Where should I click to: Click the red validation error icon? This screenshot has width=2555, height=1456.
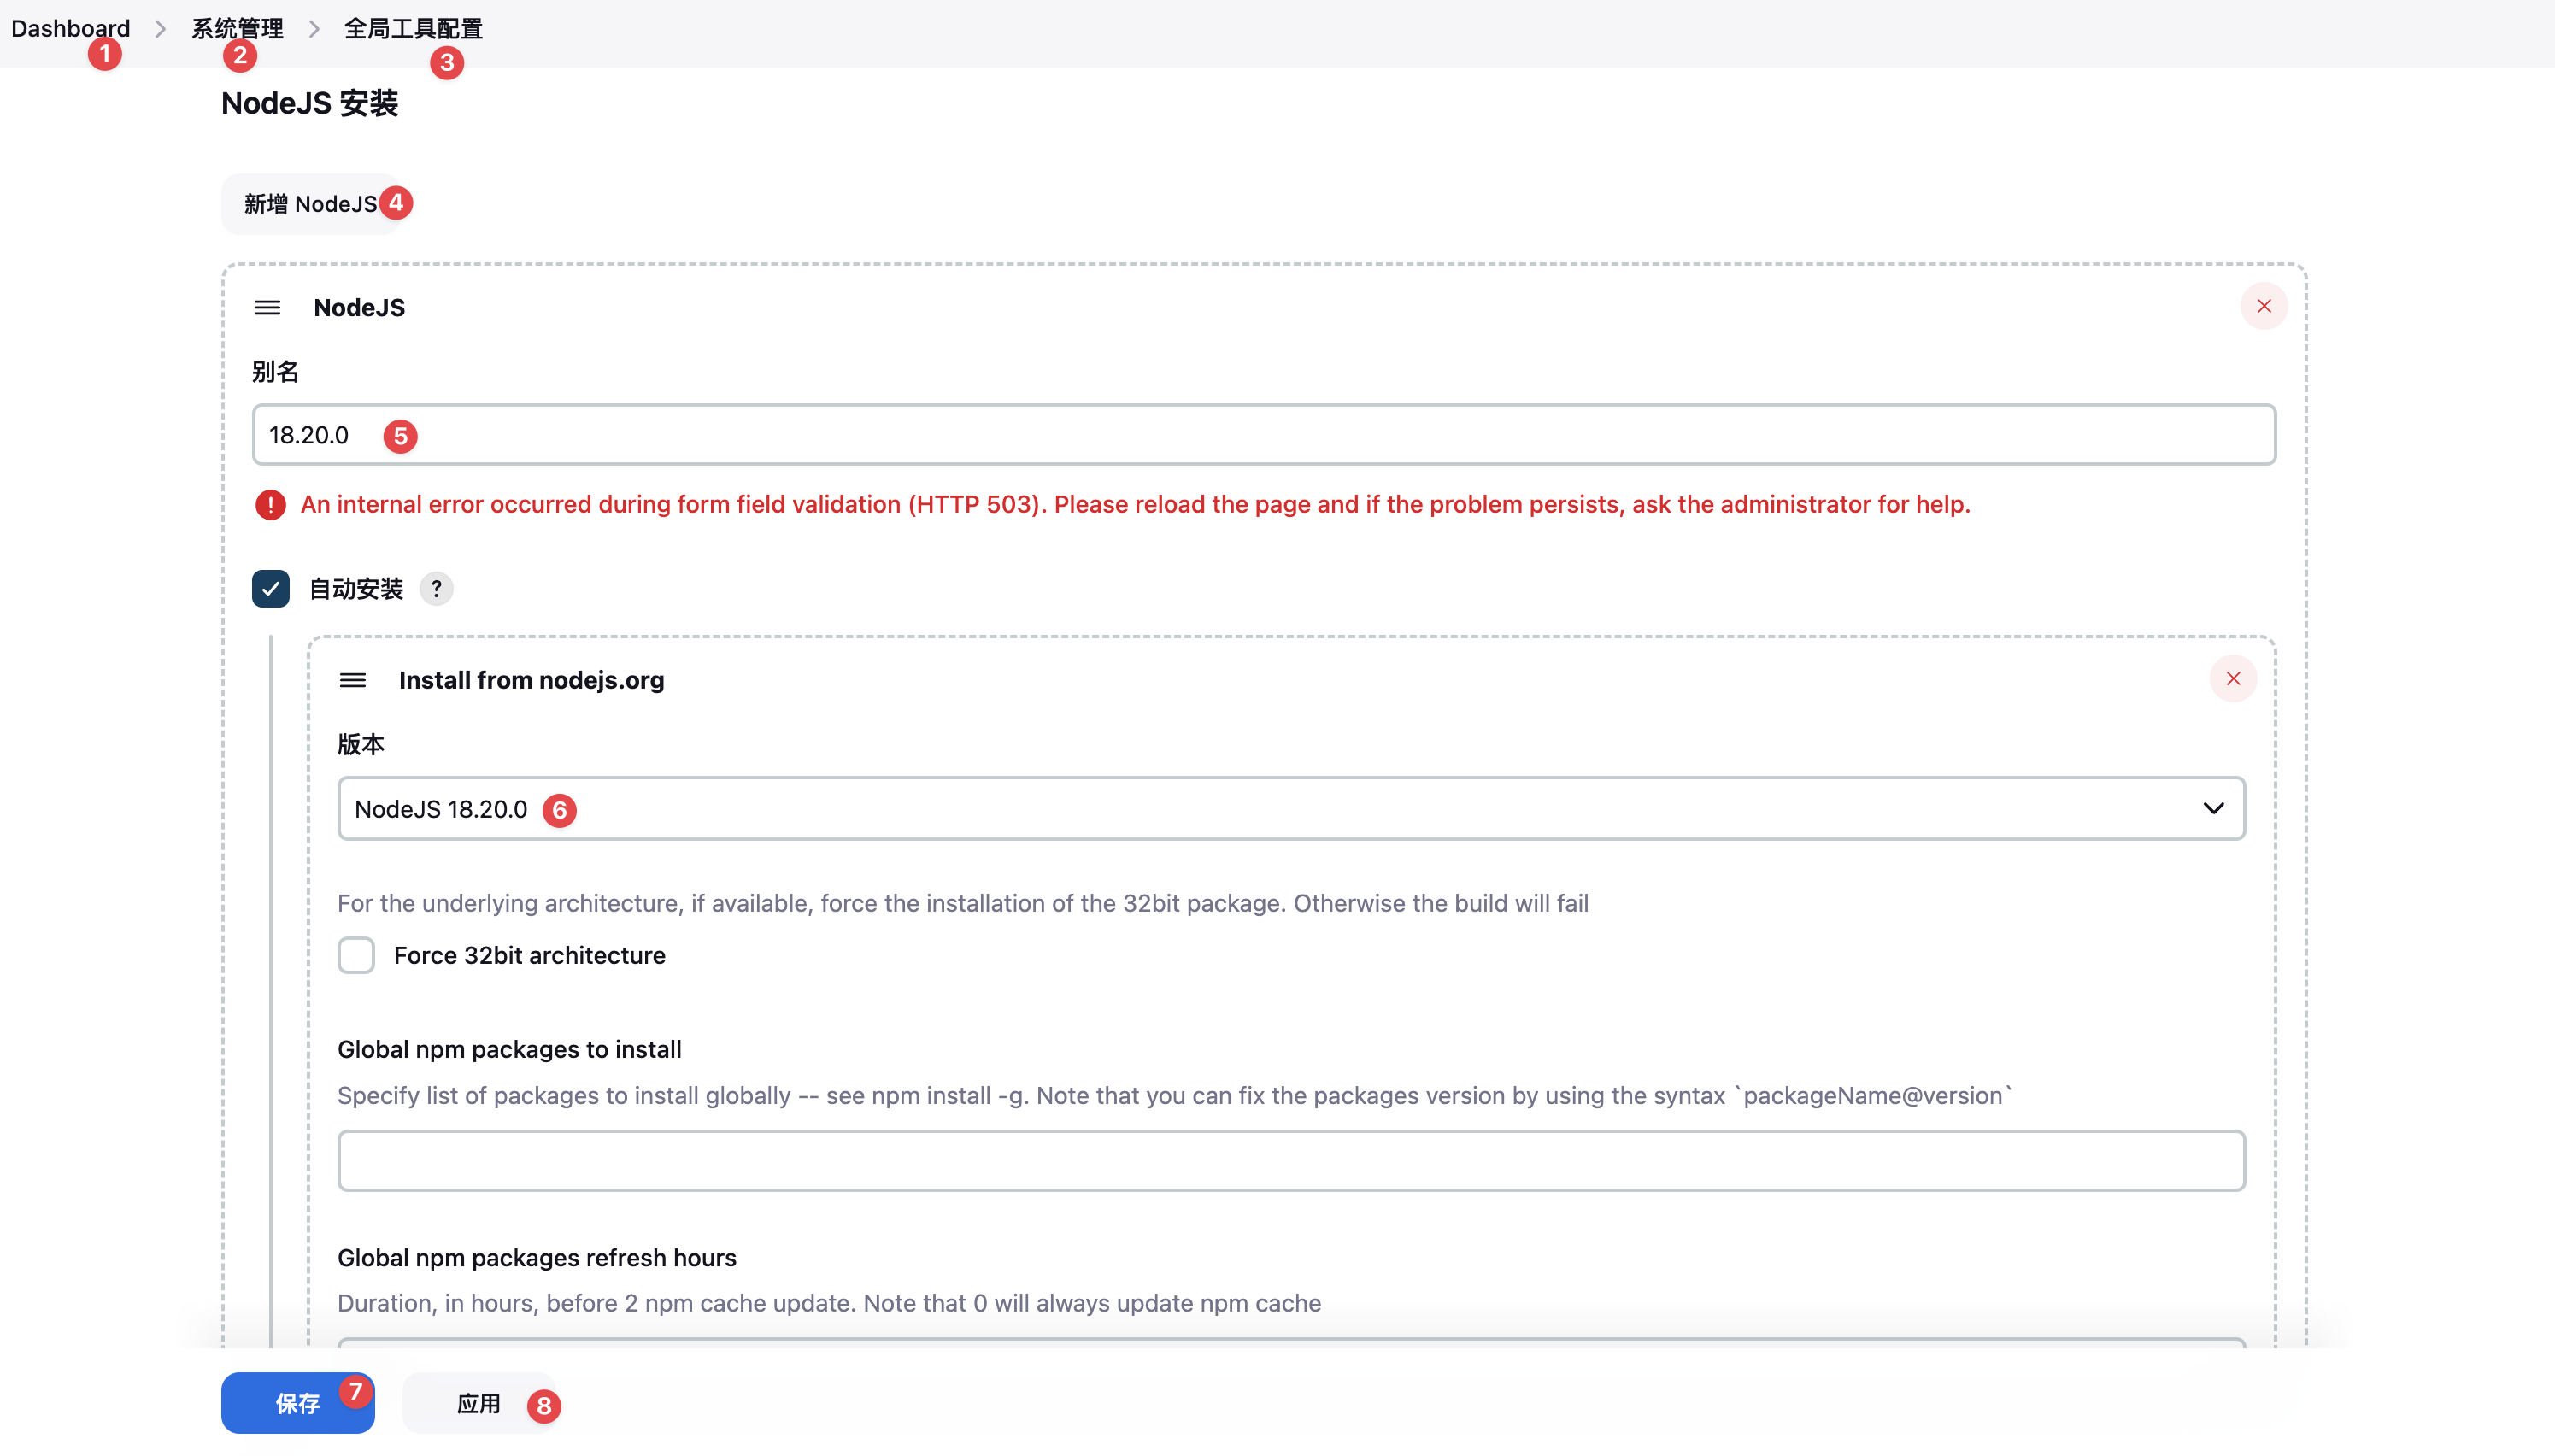pos(270,505)
